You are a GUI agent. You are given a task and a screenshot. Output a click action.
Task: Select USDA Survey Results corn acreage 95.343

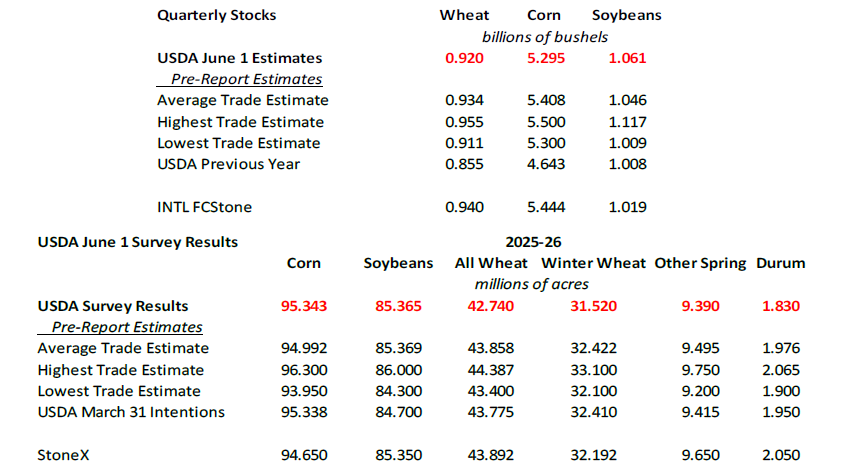304,306
